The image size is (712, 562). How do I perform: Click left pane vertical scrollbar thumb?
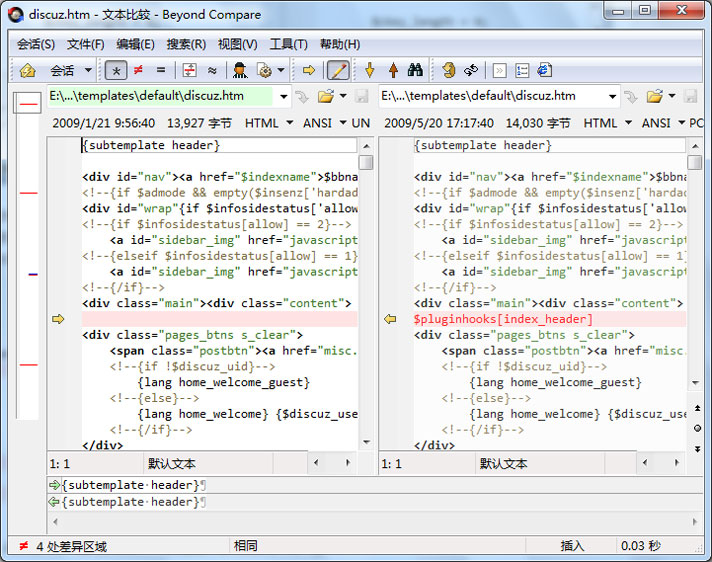(366, 163)
